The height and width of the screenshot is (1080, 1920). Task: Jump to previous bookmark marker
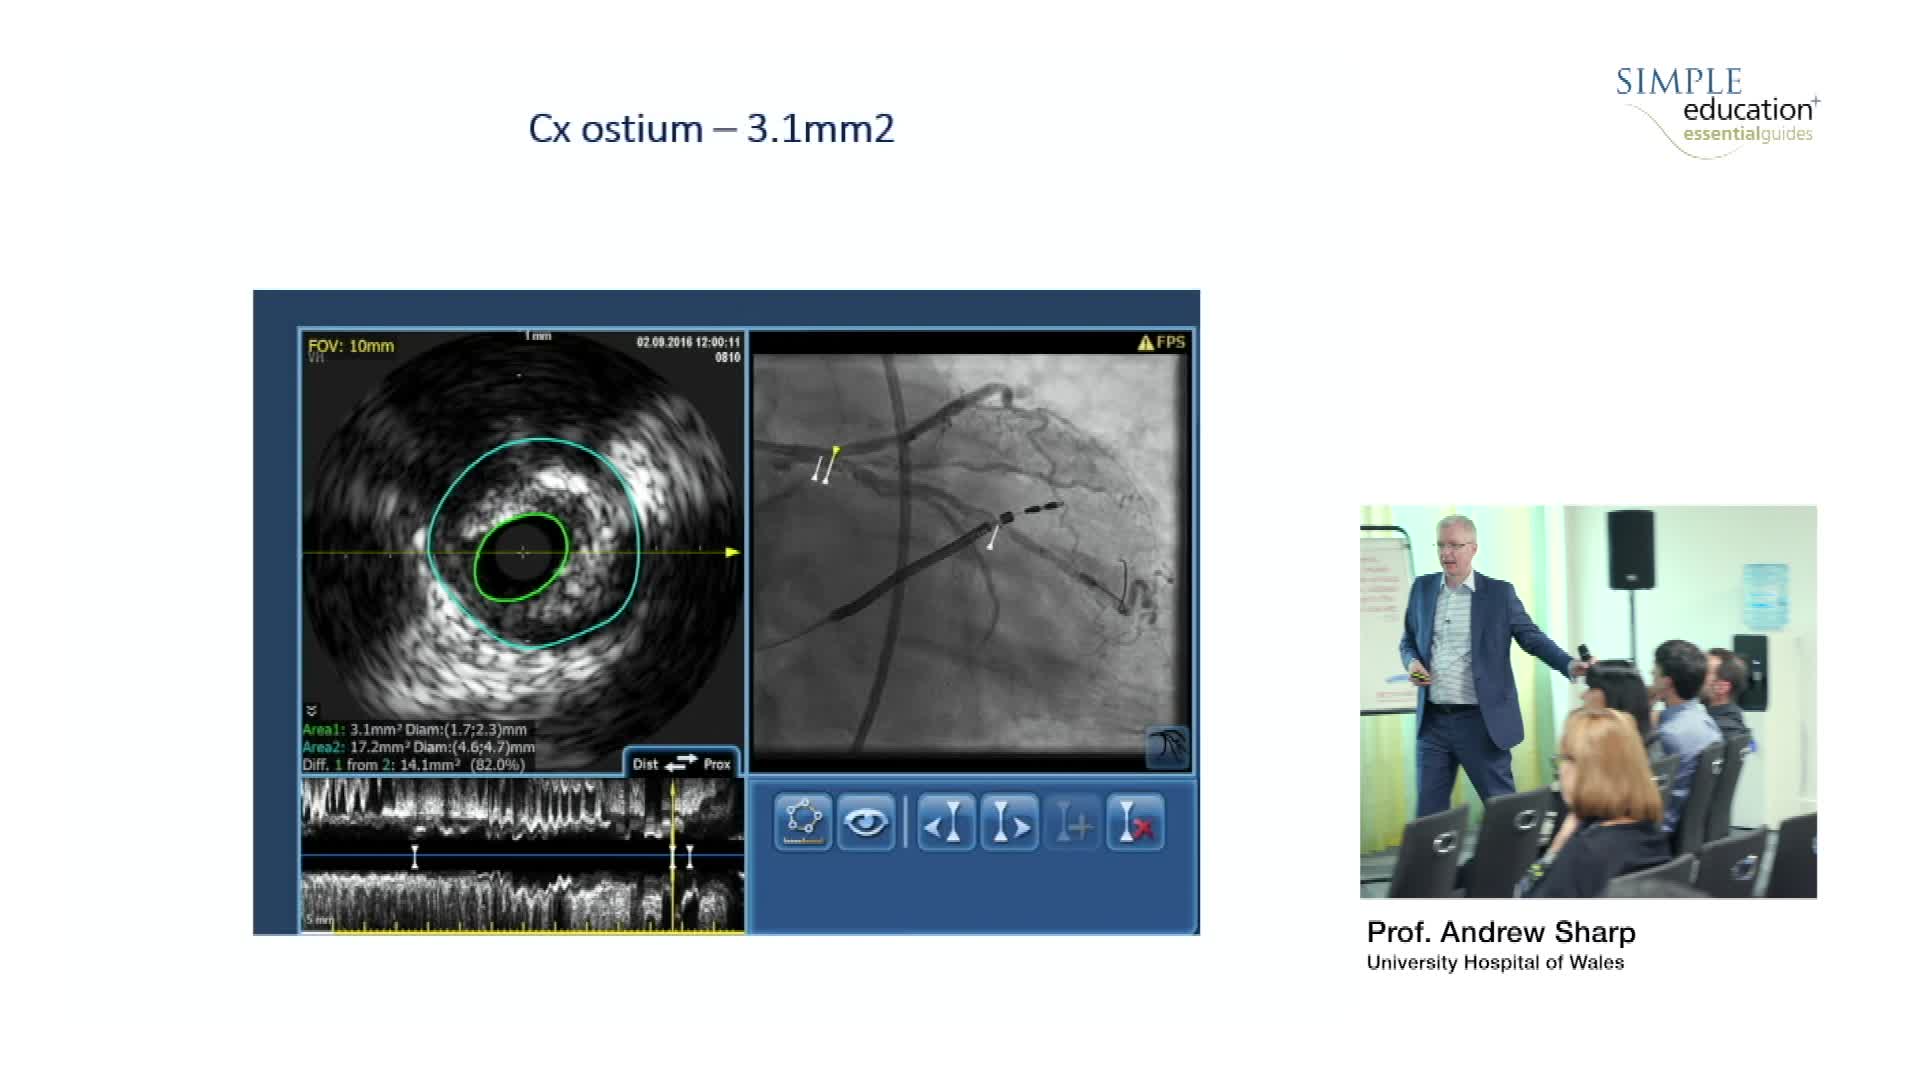tap(945, 823)
